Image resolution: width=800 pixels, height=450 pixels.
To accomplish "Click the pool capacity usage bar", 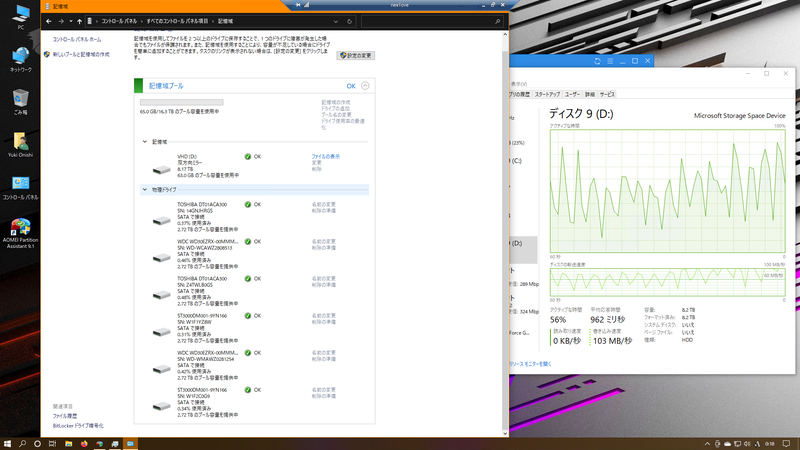I will 181,102.
